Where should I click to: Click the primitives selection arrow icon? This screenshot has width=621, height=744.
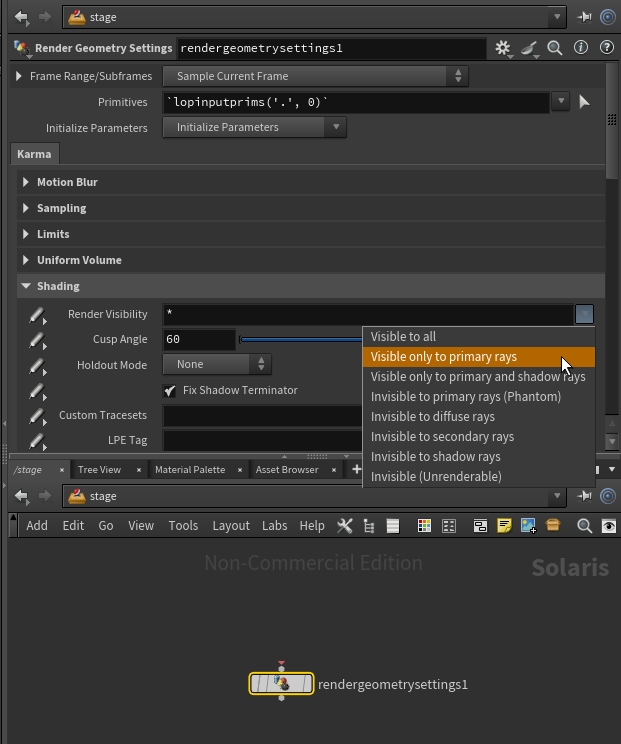(584, 101)
